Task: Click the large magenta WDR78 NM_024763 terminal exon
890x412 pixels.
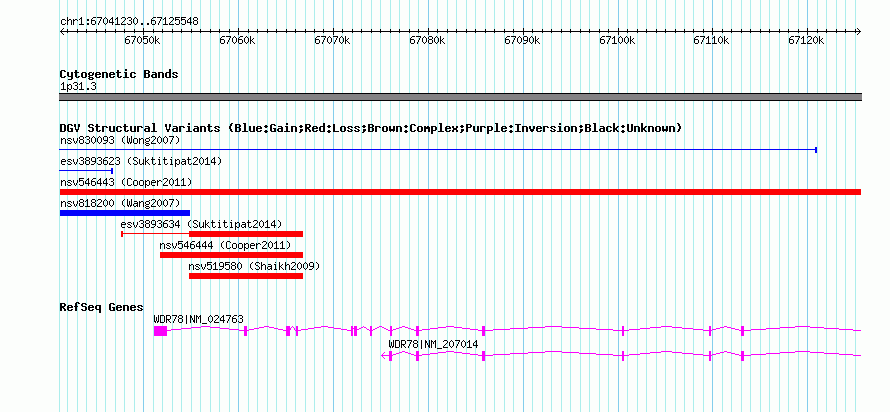Action: 161,331
